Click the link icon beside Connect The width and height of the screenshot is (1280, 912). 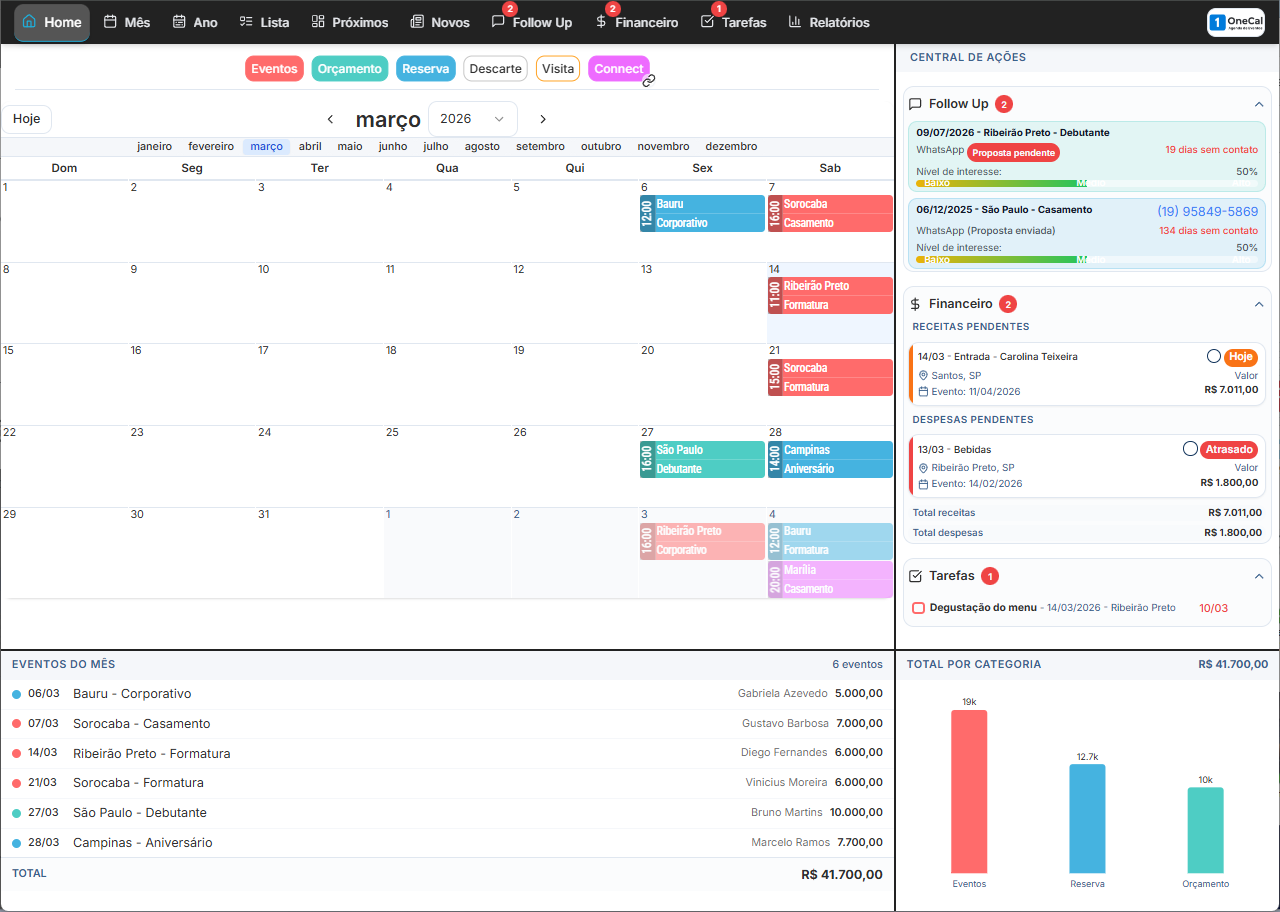[x=648, y=80]
